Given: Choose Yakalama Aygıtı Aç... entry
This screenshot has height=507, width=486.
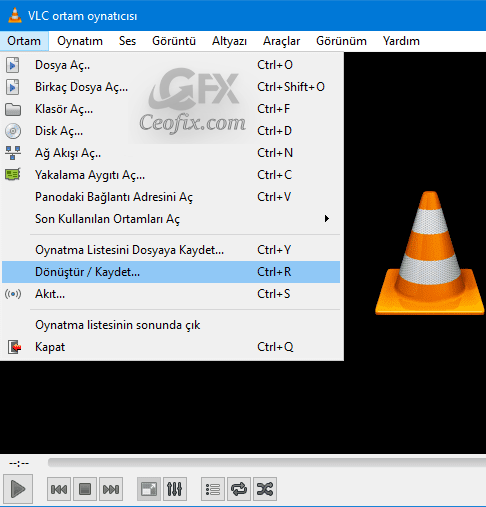Looking at the screenshot, I should click(171, 175).
